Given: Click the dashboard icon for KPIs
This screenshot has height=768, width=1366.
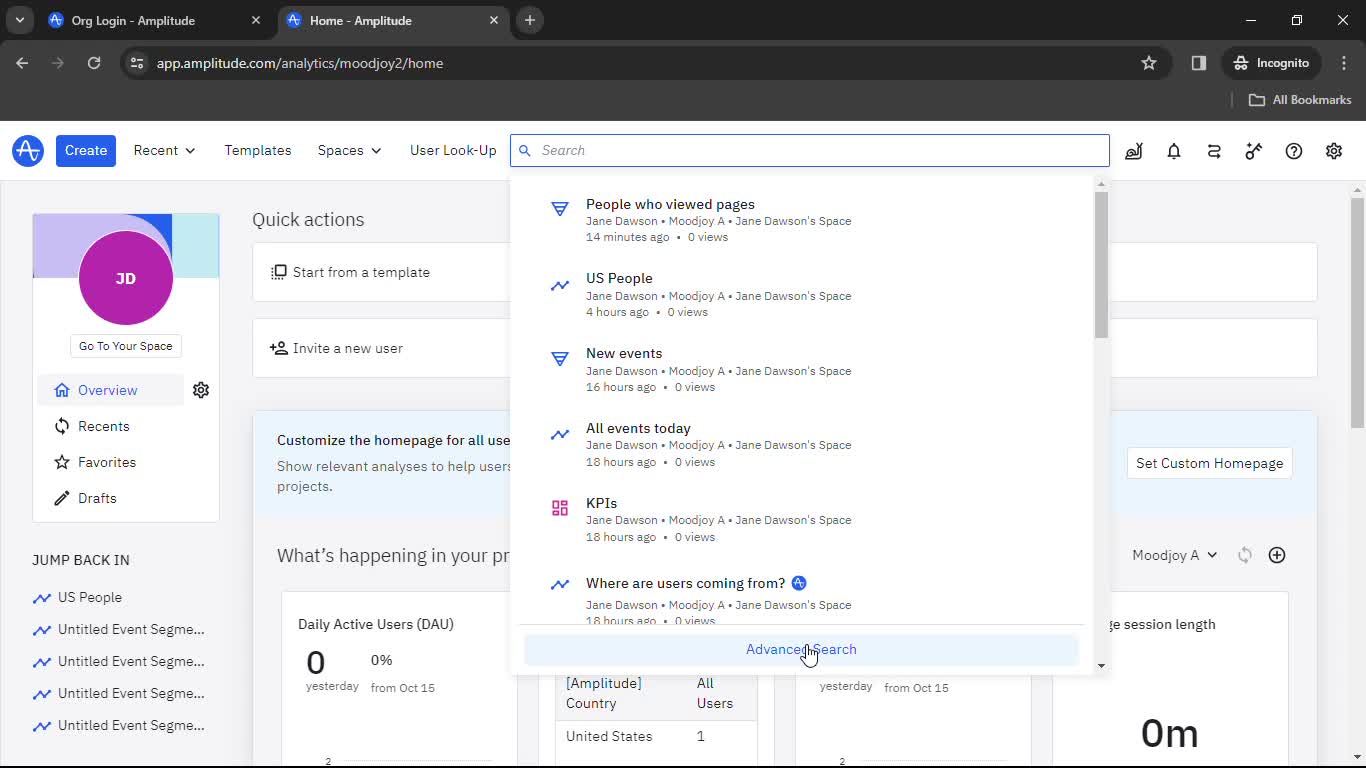Looking at the screenshot, I should click(560, 508).
